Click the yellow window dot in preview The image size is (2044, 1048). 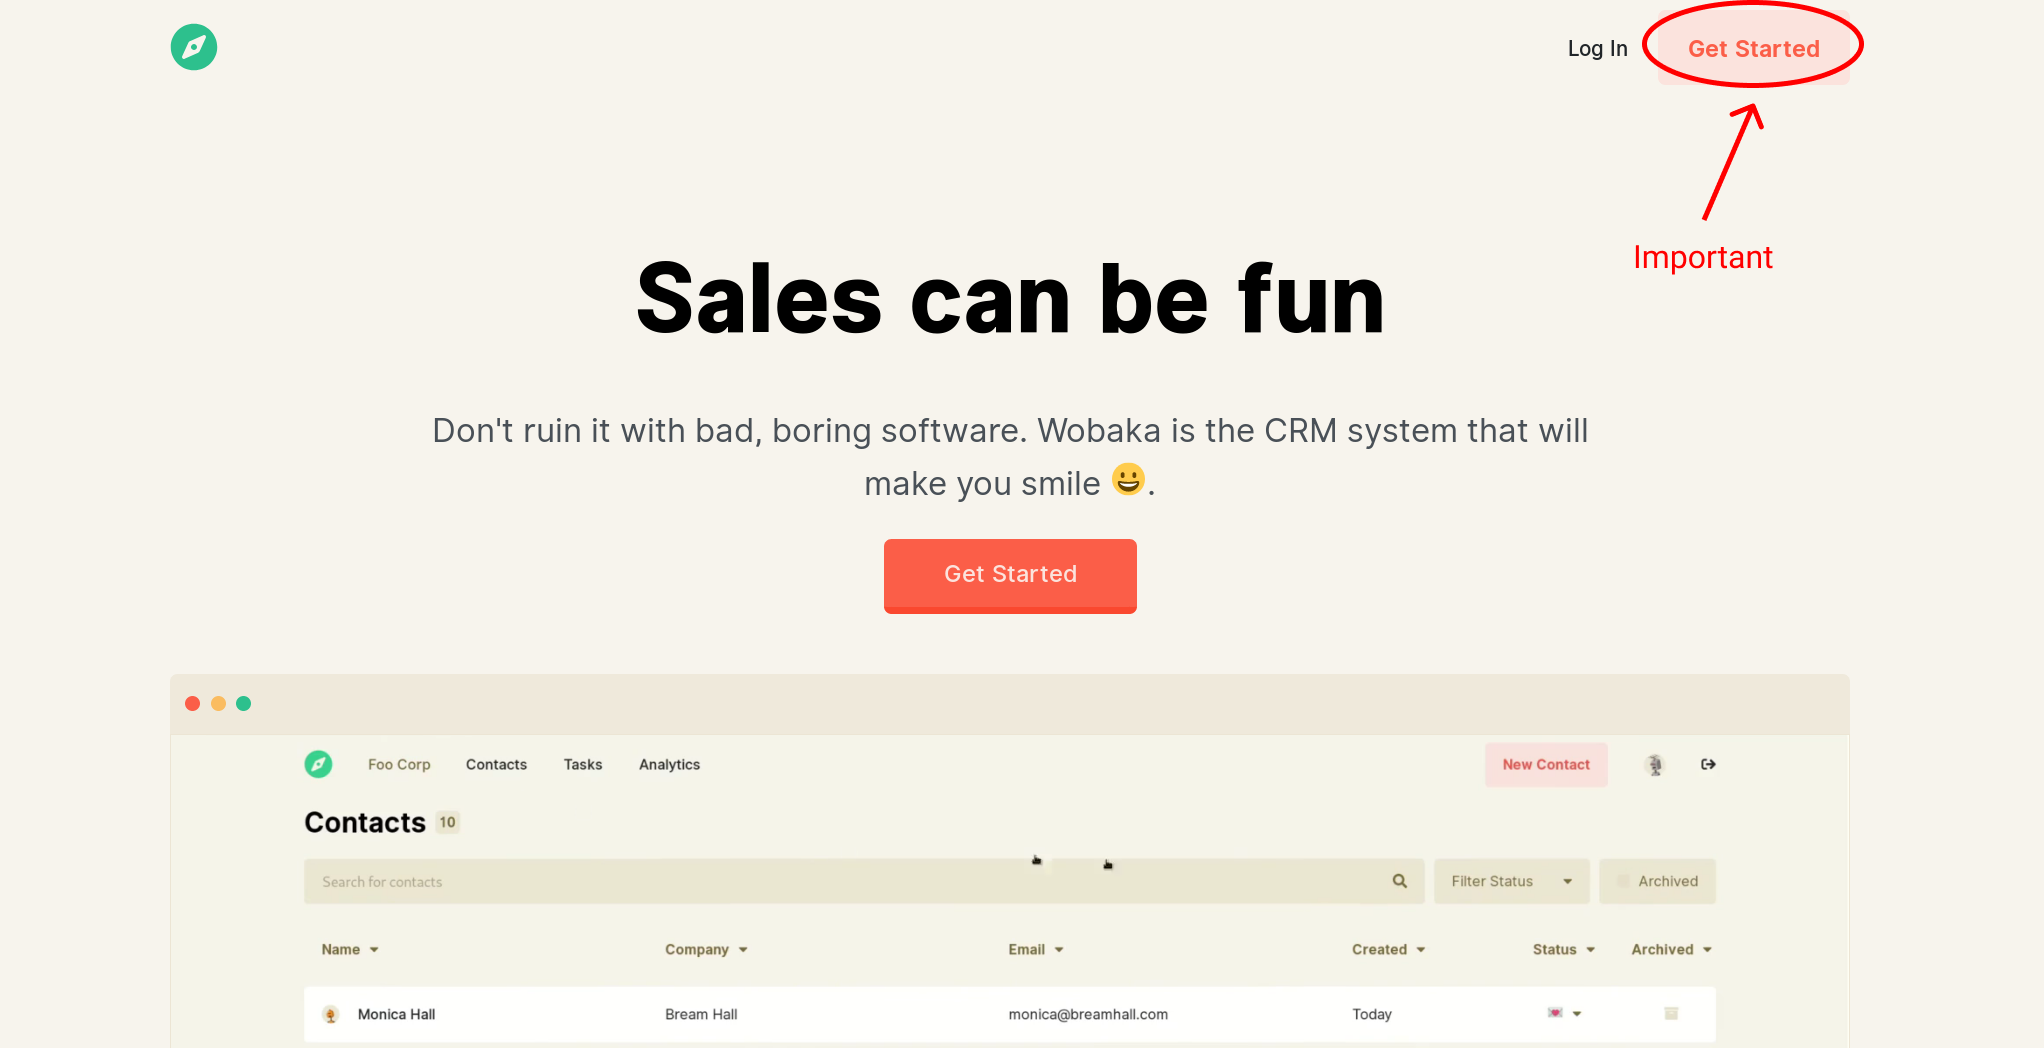218,703
